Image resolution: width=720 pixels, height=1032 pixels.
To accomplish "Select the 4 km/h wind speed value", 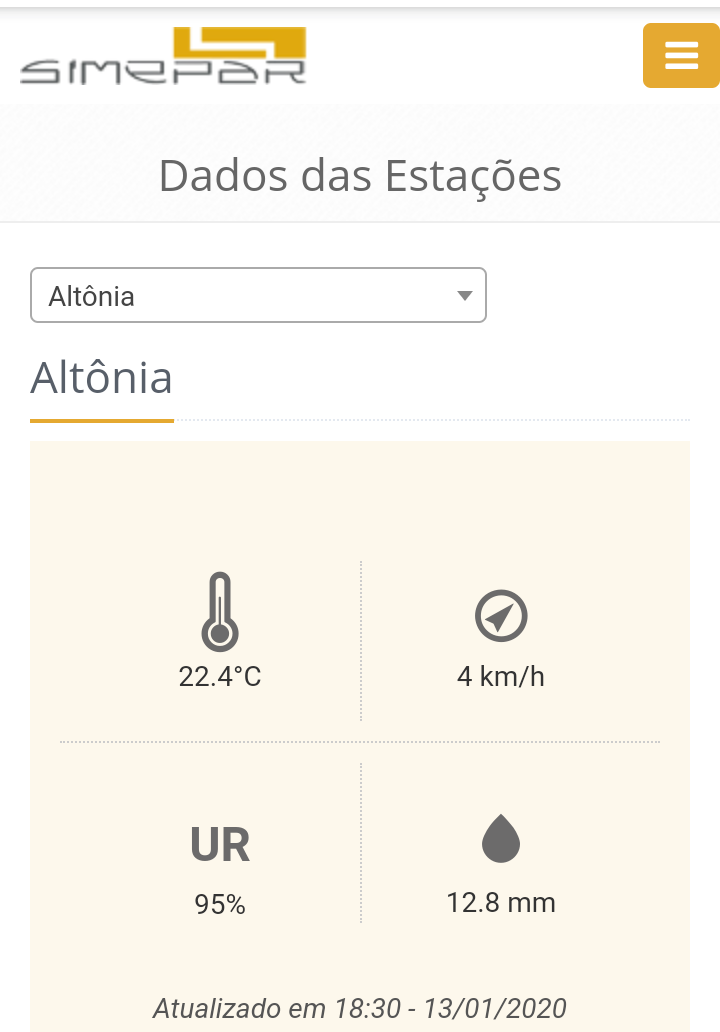I will click(x=501, y=677).
